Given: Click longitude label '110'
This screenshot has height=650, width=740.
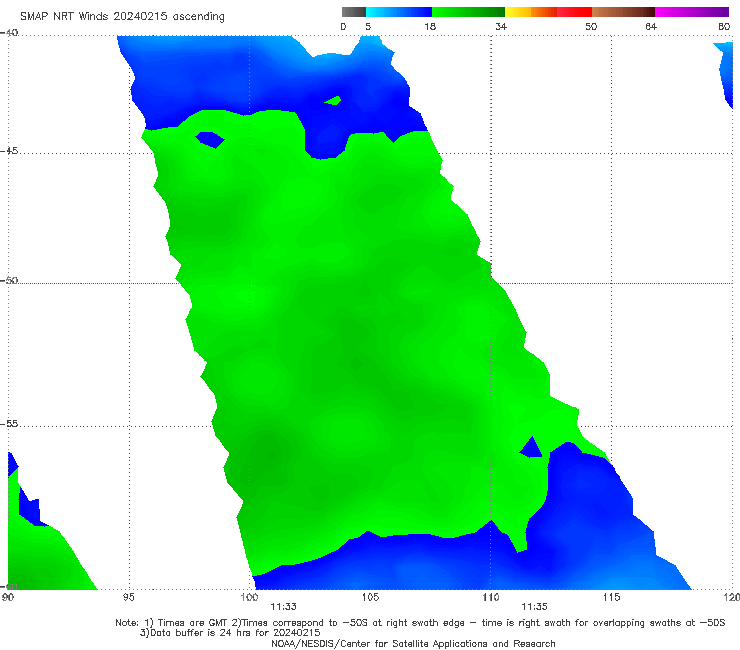Looking at the screenshot, I should (491, 598).
